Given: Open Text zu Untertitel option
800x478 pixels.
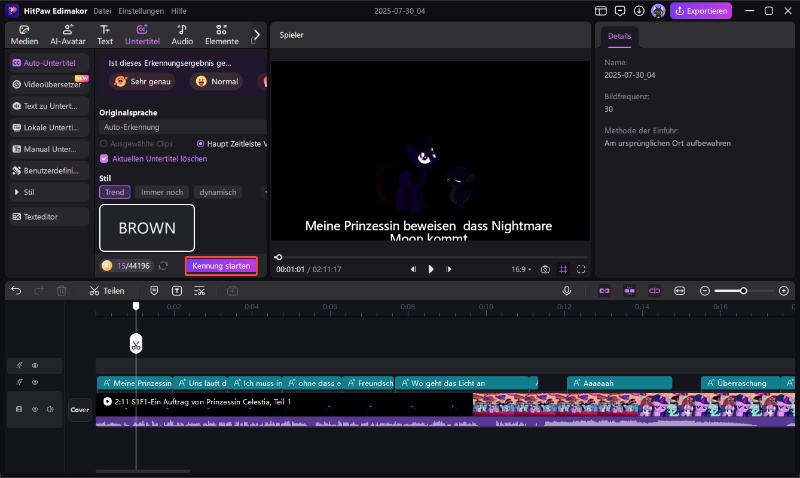Looking at the screenshot, I should [49, 106].
